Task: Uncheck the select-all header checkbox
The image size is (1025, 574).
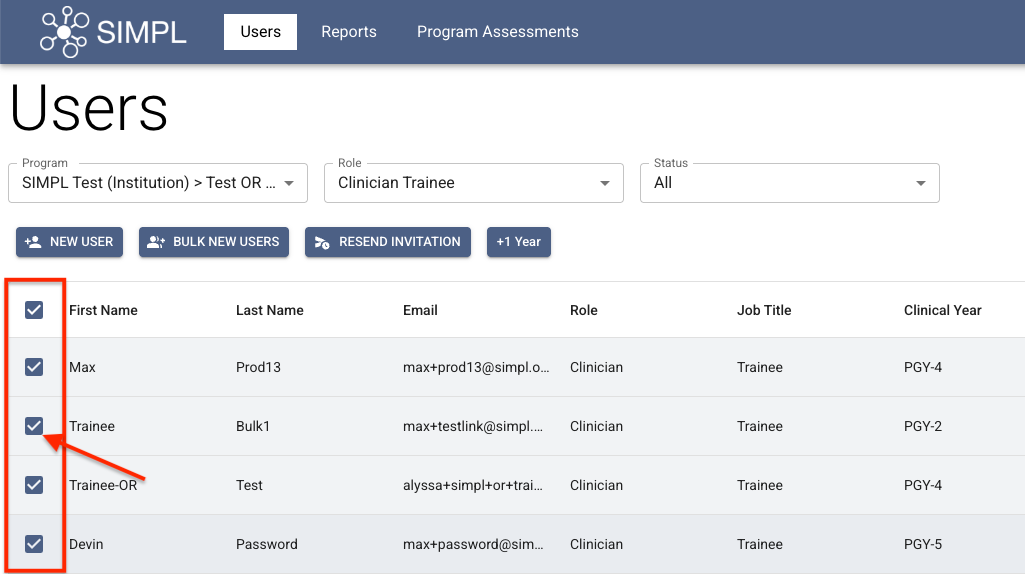Action: point(34,310)
